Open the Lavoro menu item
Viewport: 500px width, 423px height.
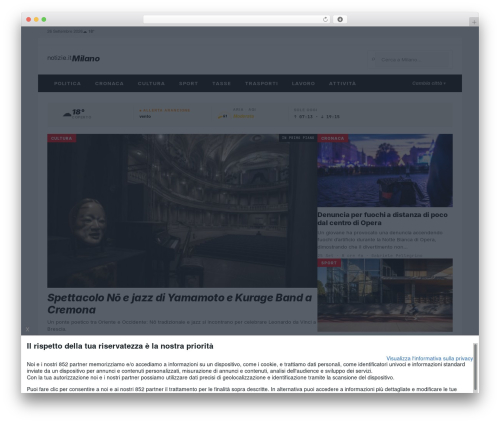[303, 83]
